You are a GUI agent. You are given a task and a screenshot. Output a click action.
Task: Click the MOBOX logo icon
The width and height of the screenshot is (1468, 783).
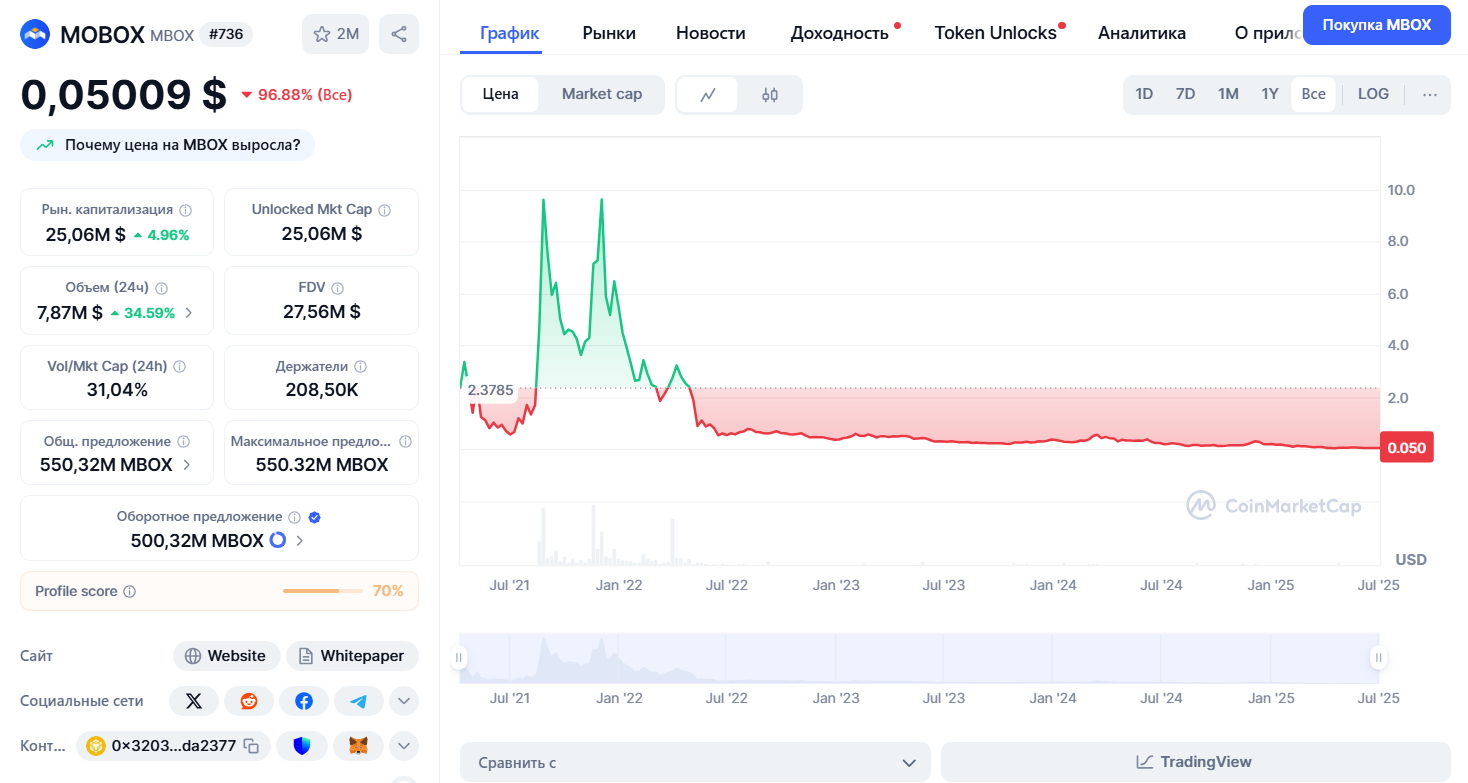point(36,35)
